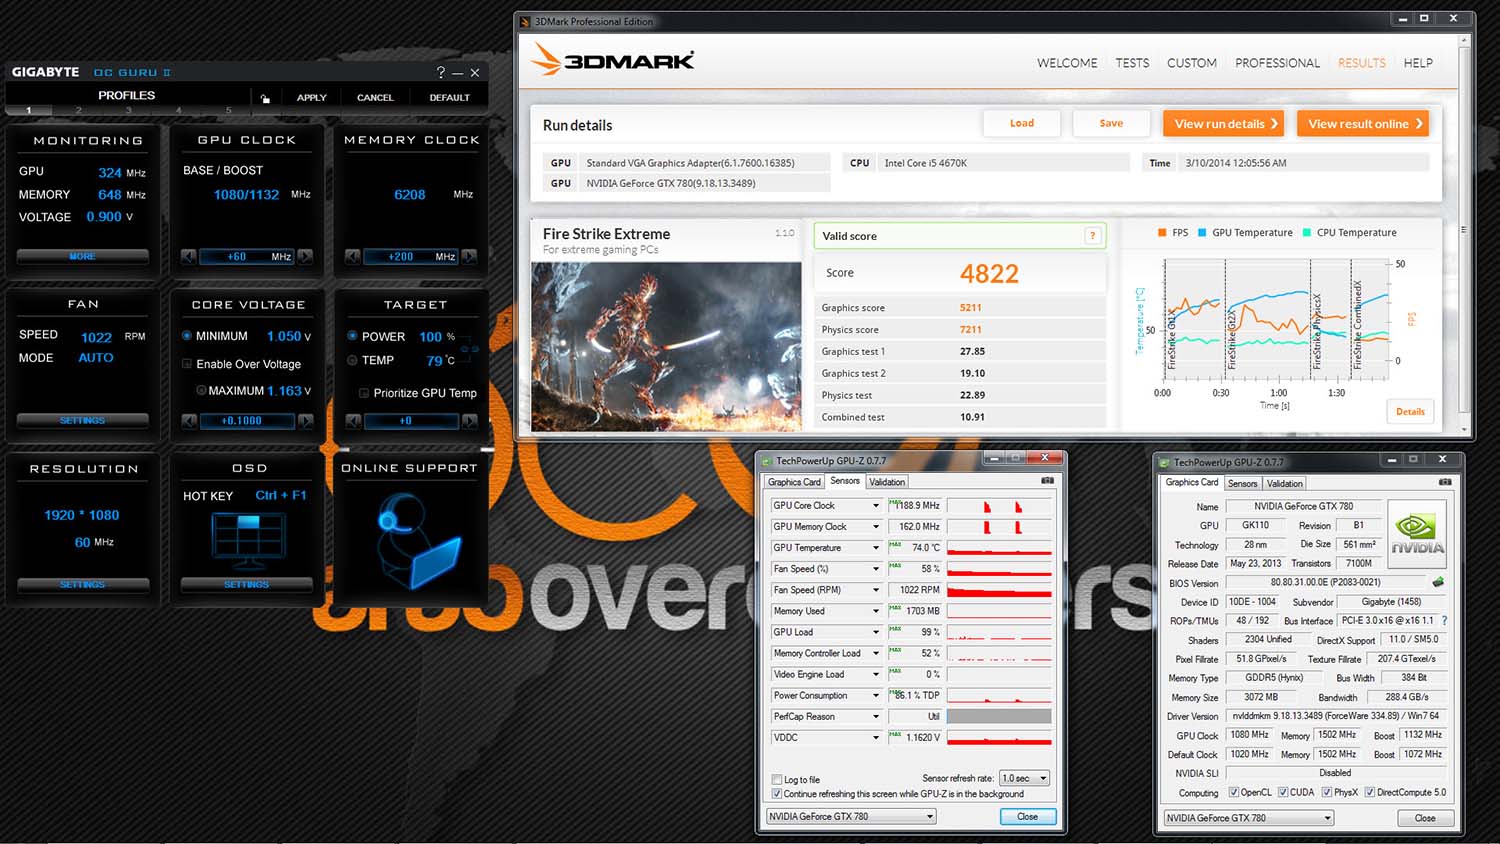Screen dimensions: 1500x844
Task: Enable Over Voltage checkbox
Action: click(x=187, y=364)
